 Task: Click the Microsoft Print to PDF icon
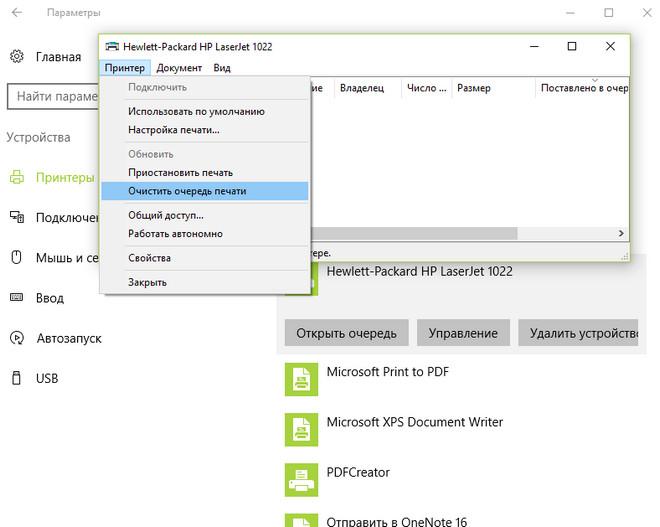[300, 379]
